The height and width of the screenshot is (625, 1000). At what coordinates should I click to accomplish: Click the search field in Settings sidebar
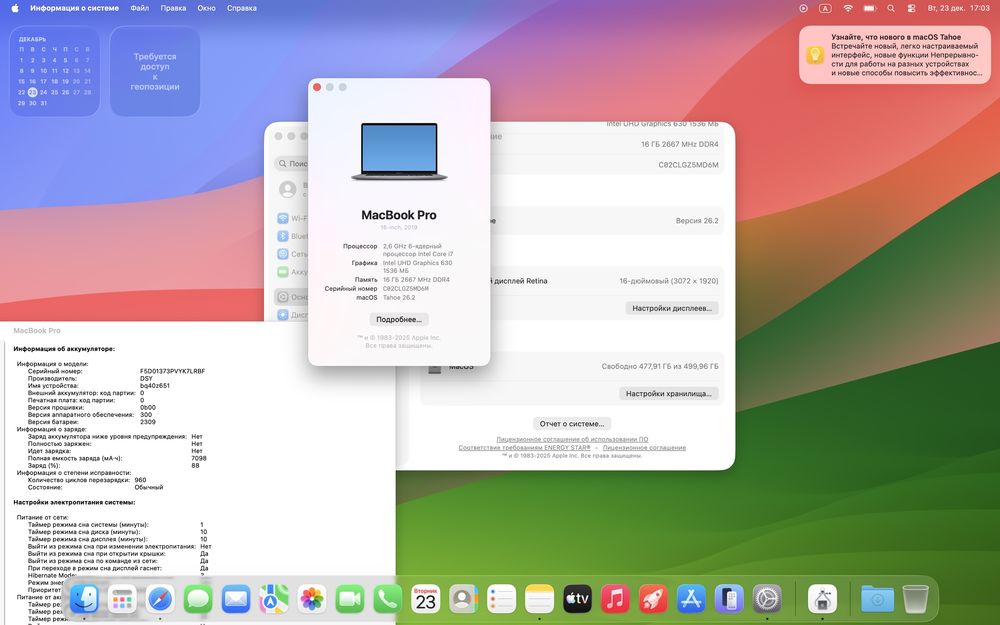[291, 164]
